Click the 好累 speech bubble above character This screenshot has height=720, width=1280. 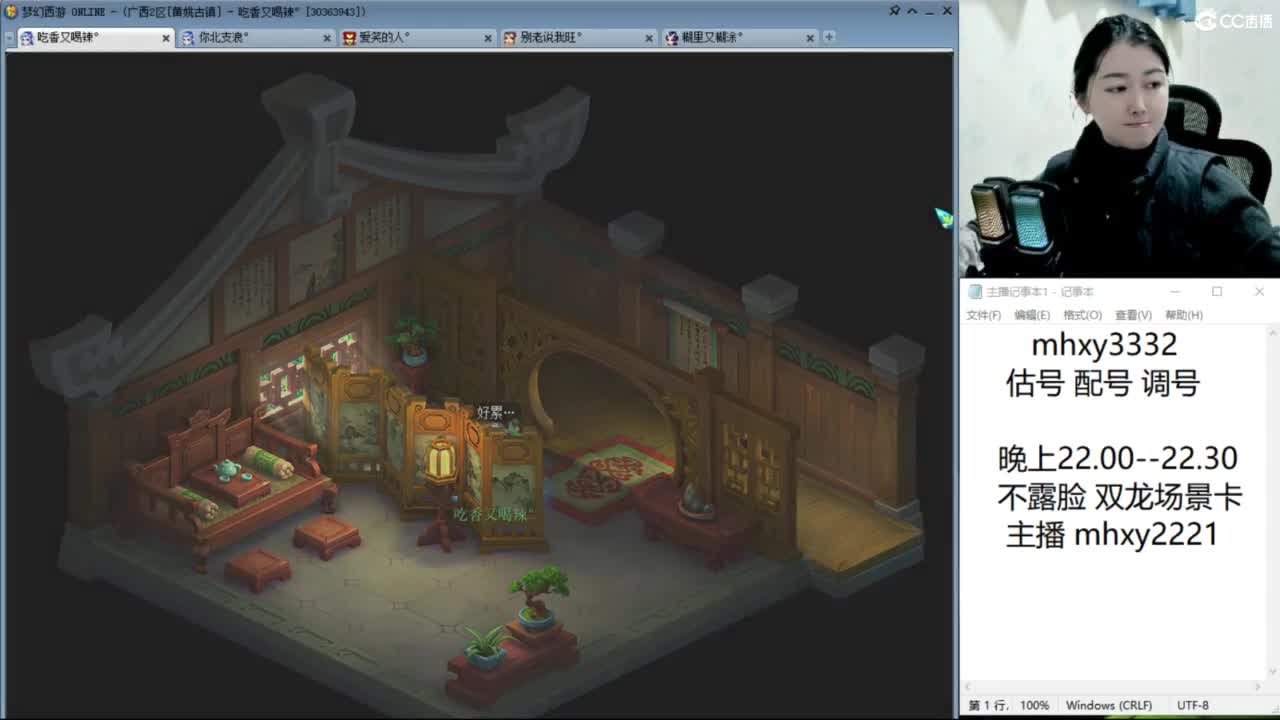tap(496, 413)
